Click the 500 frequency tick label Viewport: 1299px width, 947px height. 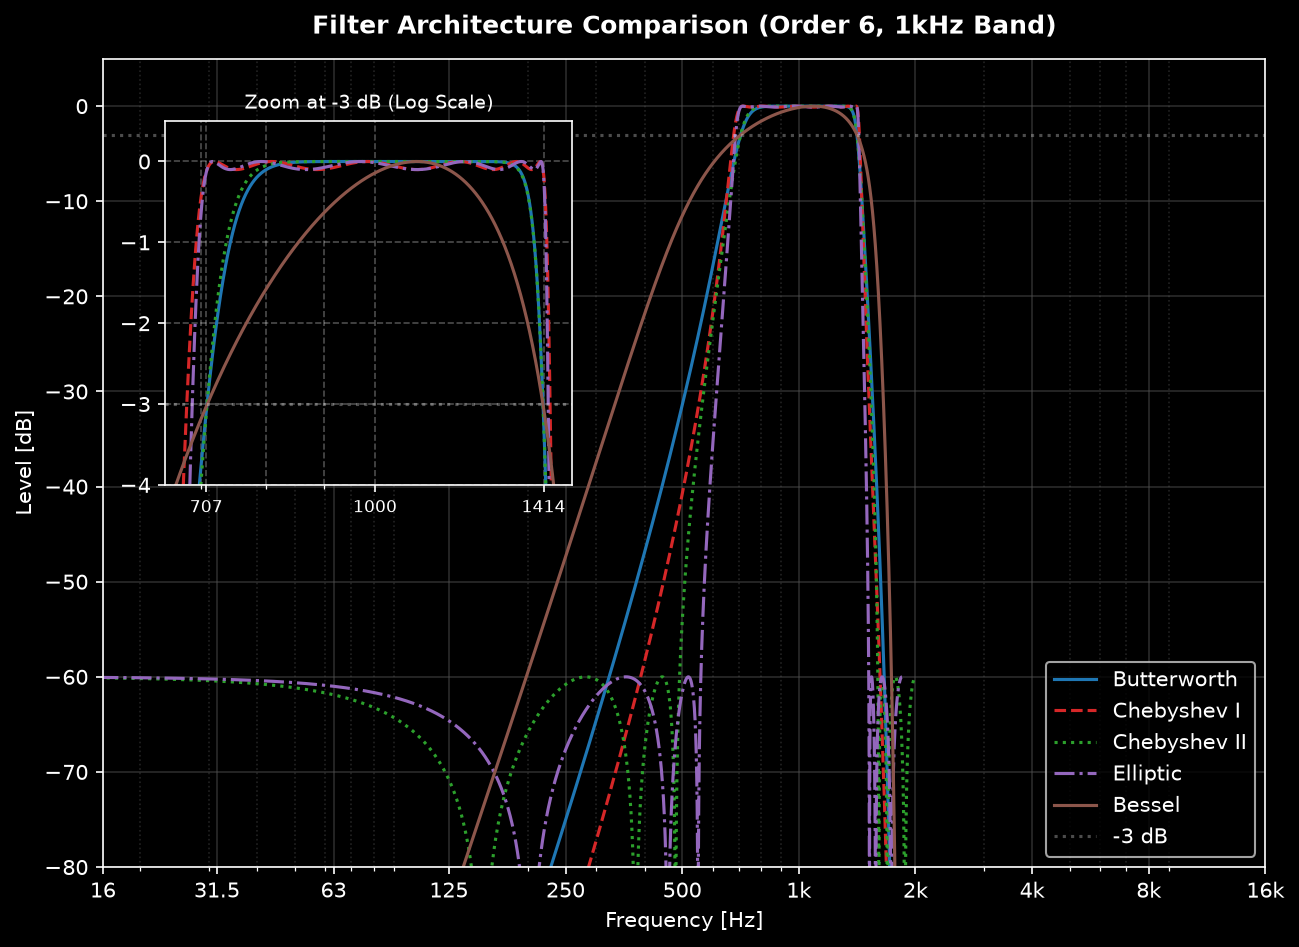pyautogui.click(x=681, y=892)
